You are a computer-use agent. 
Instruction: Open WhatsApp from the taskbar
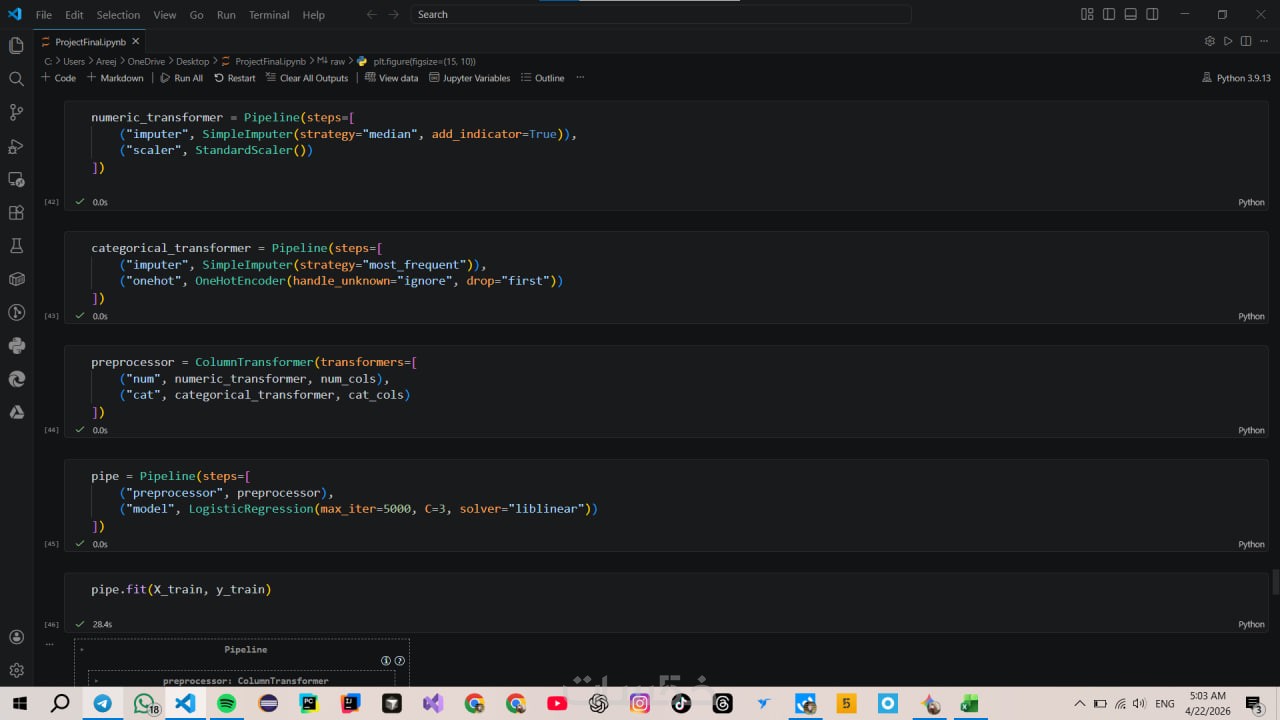pyautogui.click(x=145, y=704)
